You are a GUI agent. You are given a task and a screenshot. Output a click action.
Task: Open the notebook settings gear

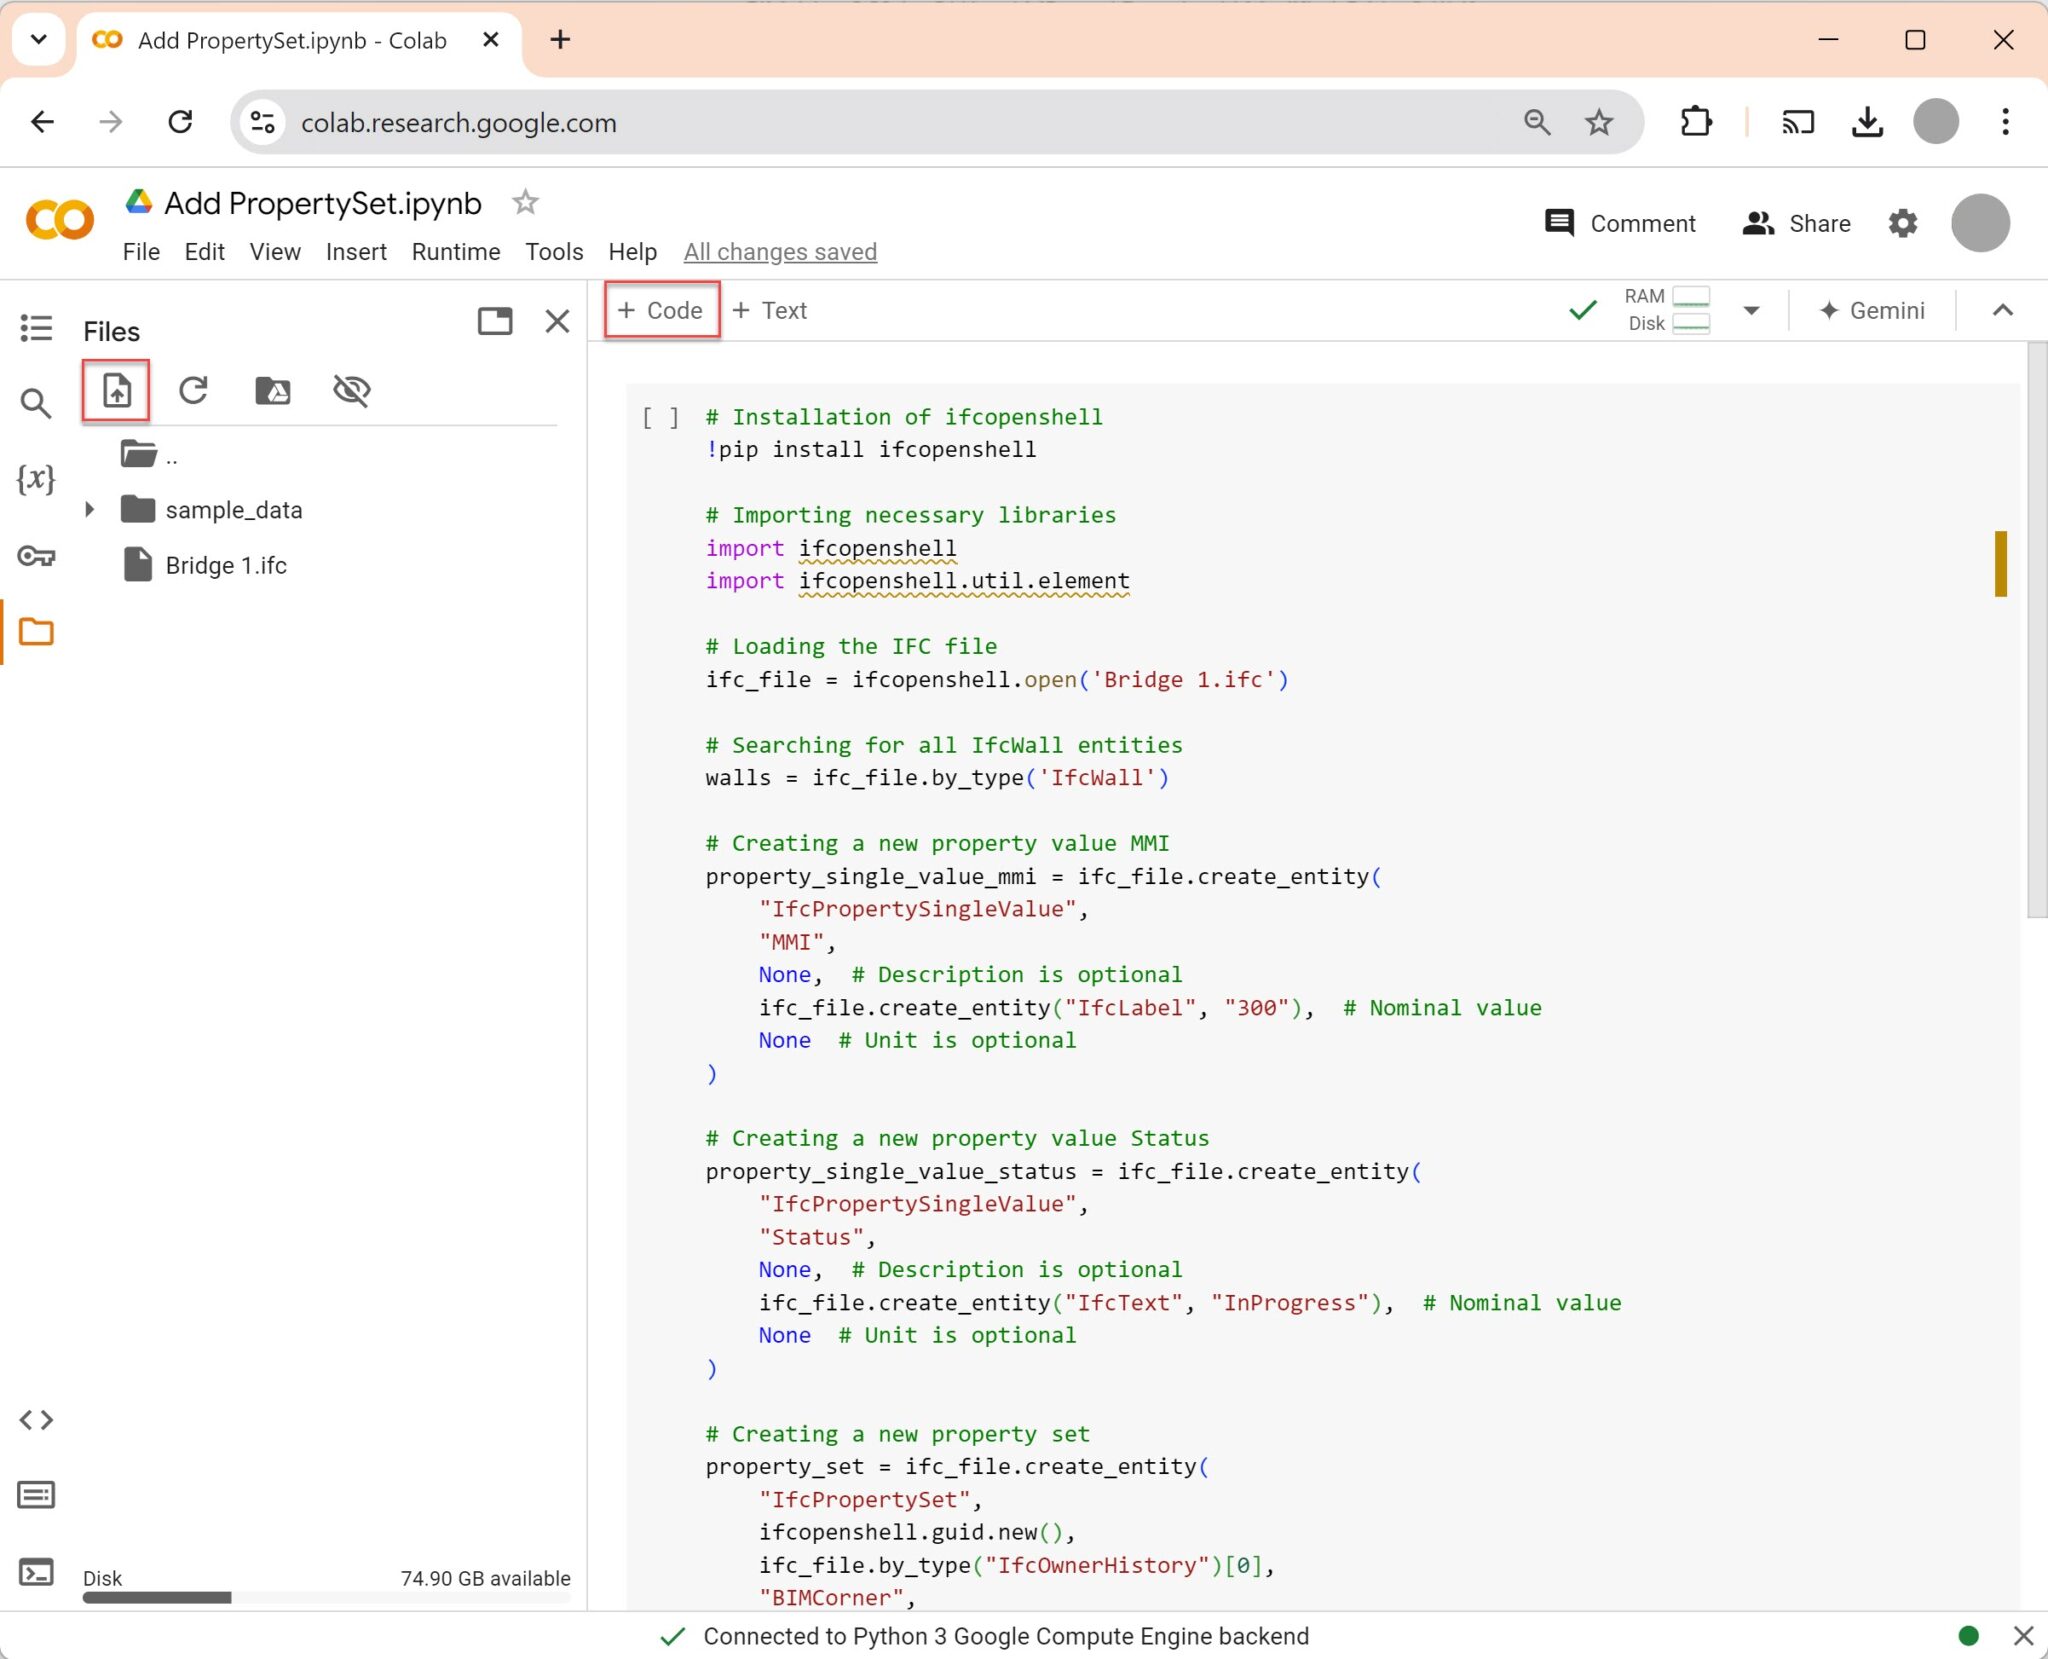coord(1902,223)
